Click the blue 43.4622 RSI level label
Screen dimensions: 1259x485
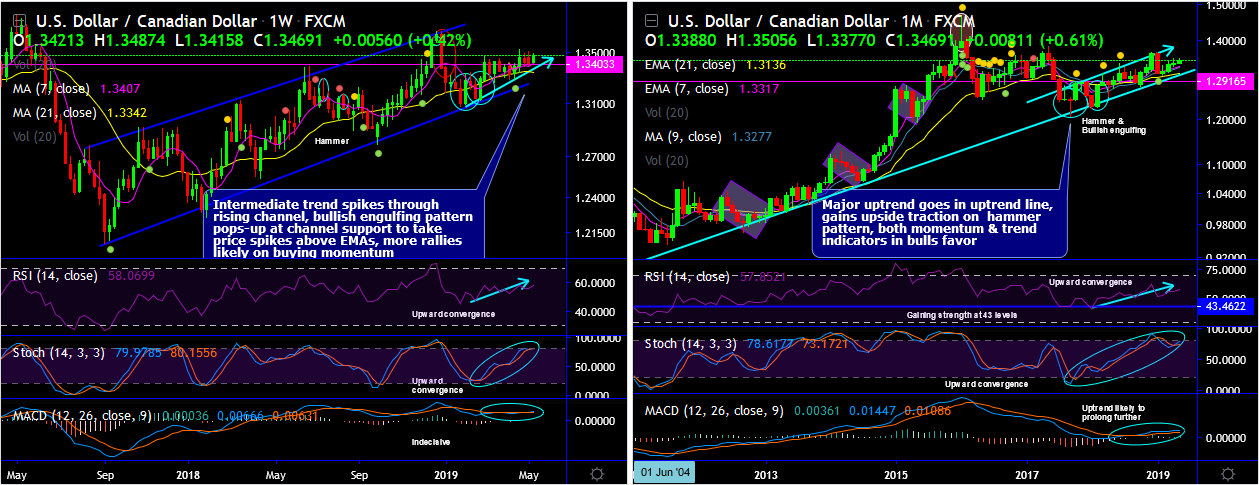(x=1228, y=307)
